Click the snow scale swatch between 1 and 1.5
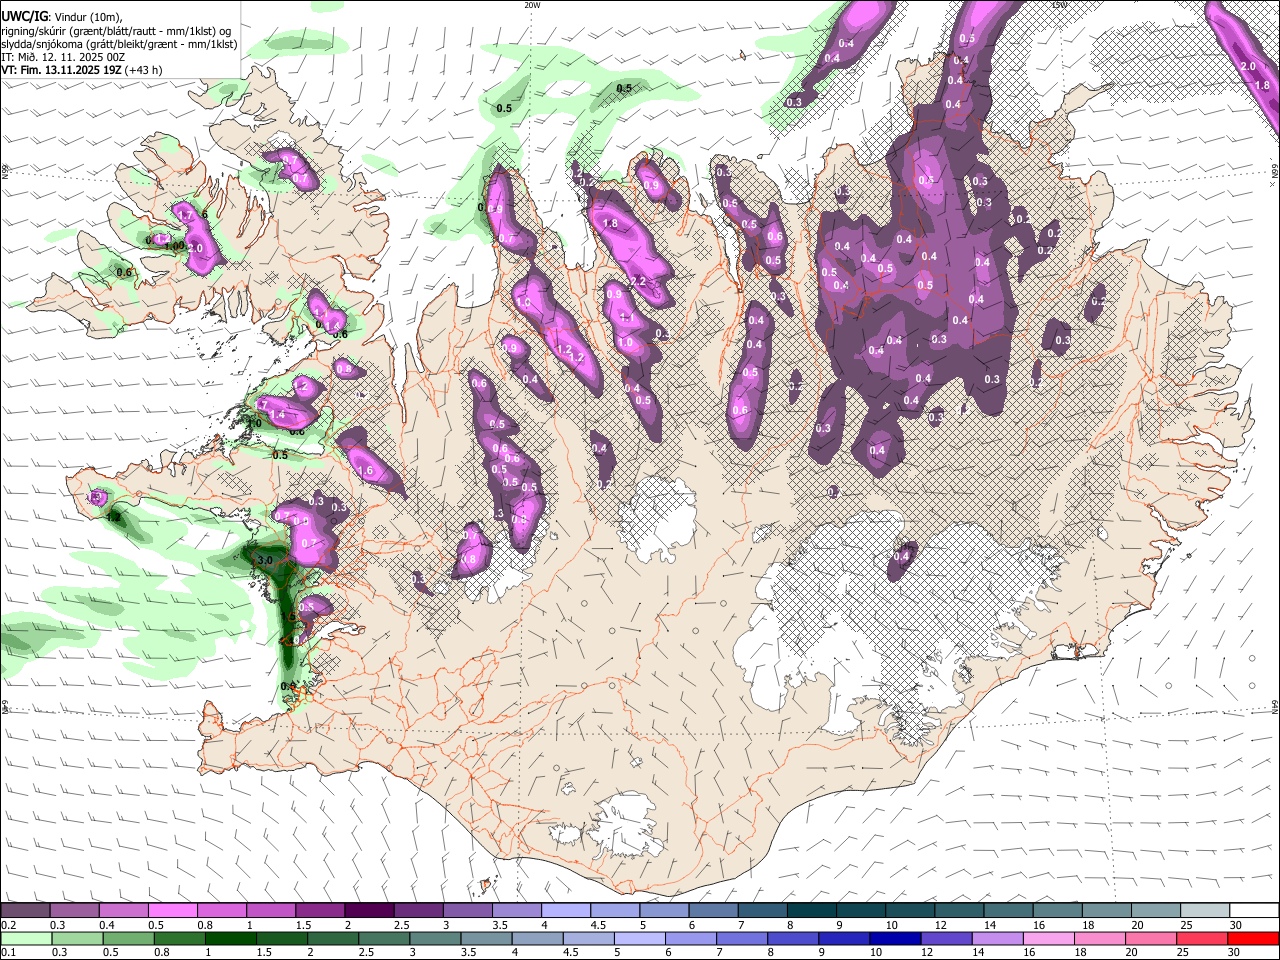The width and height of the screenshot is (1280, 960). [270, 910]
